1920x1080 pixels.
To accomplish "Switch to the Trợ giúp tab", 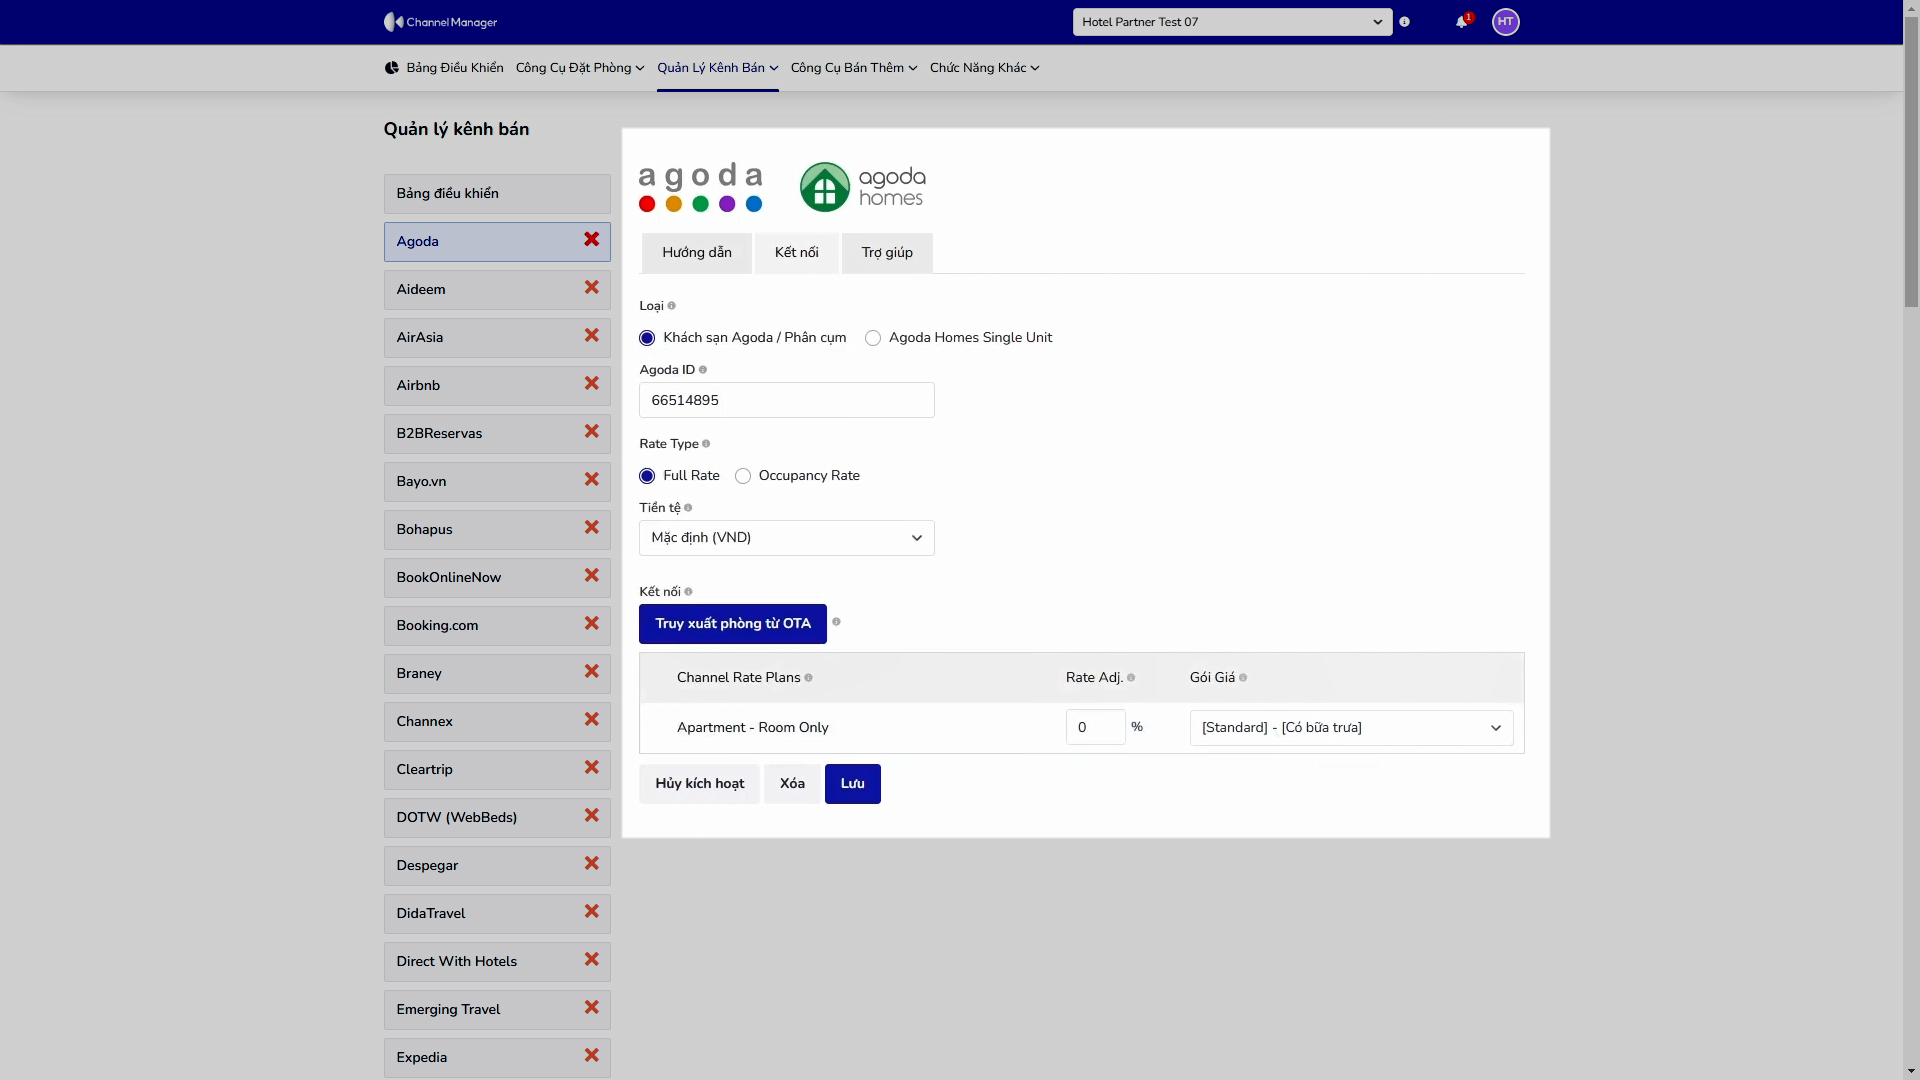I will pos(887,253).
